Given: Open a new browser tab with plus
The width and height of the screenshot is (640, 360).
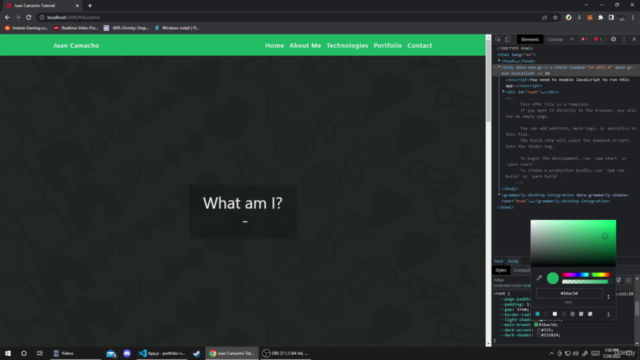Looking at the screenshot, I should point(90,6).
